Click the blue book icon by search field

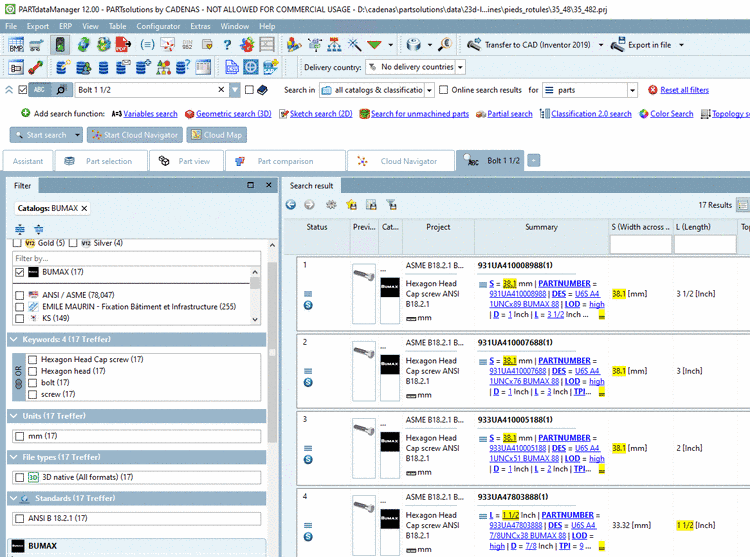click(x=262, y=90)
